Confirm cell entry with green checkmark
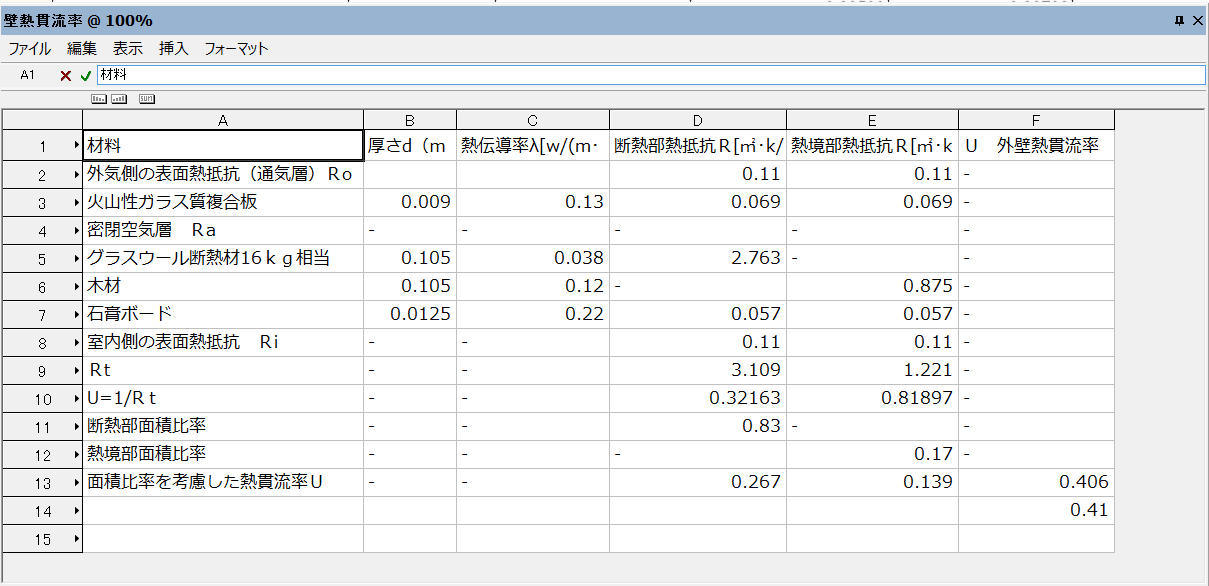Screen dimensions: 1209x586 (x=86, y=75)
